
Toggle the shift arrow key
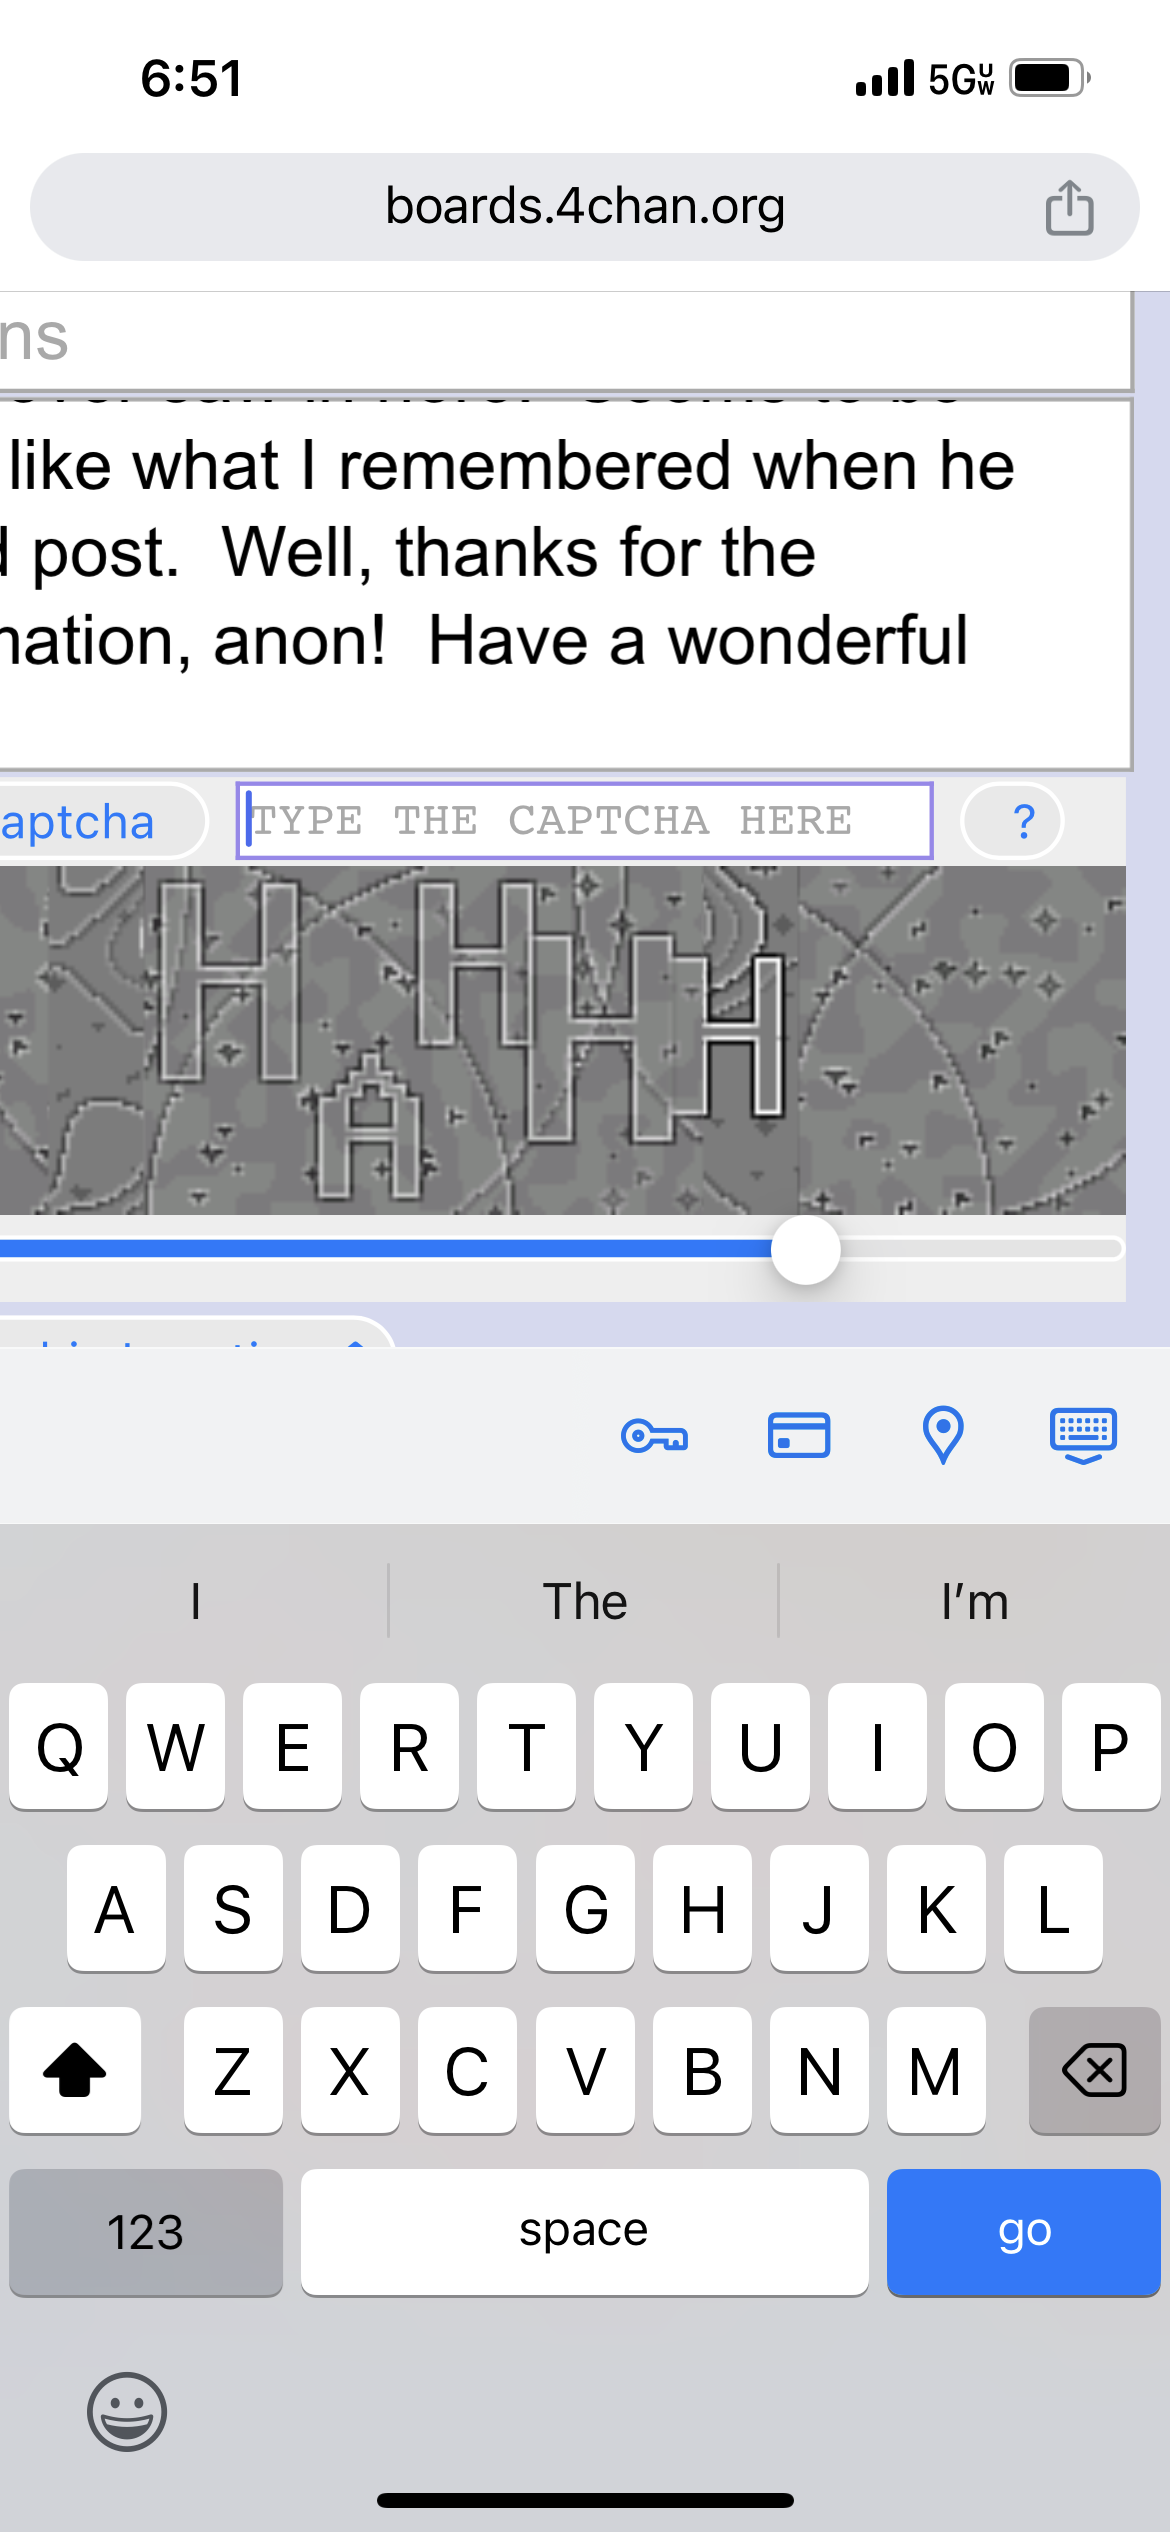[75, 2070]
